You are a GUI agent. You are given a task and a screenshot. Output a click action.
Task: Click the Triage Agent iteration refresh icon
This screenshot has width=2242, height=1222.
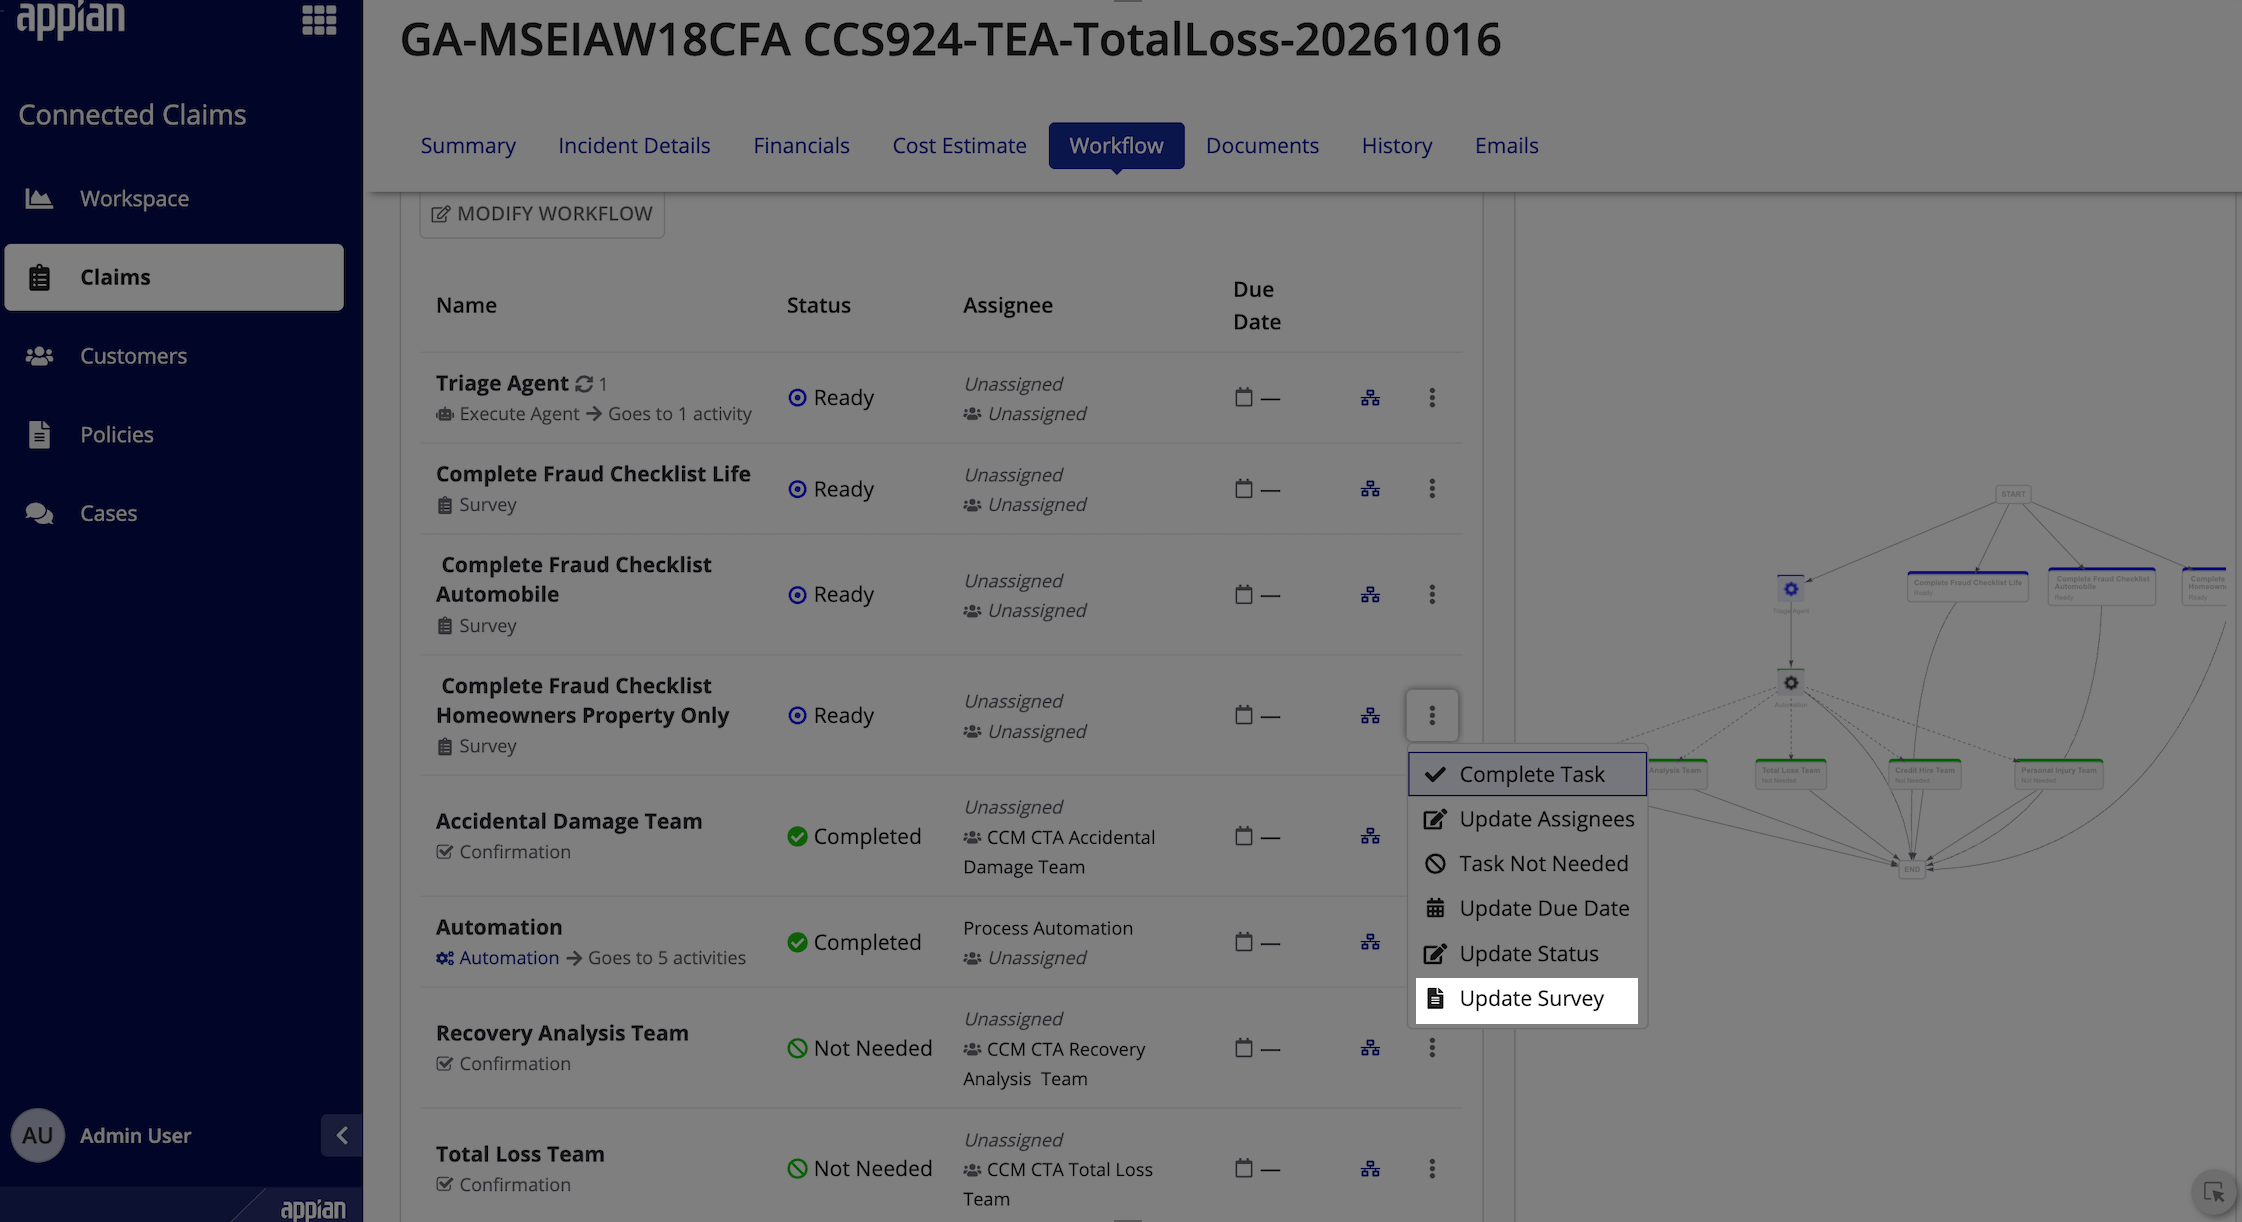[x=584, y=384]
